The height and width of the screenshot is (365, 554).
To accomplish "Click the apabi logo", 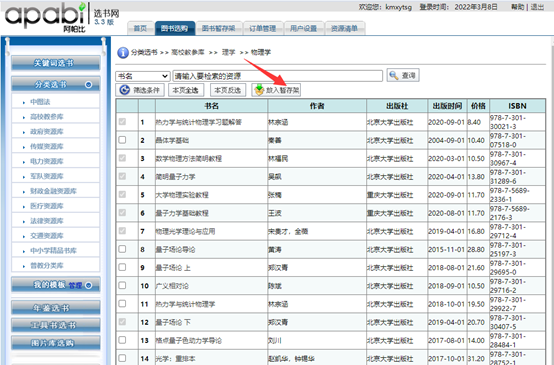I will [x=45, y=18].
